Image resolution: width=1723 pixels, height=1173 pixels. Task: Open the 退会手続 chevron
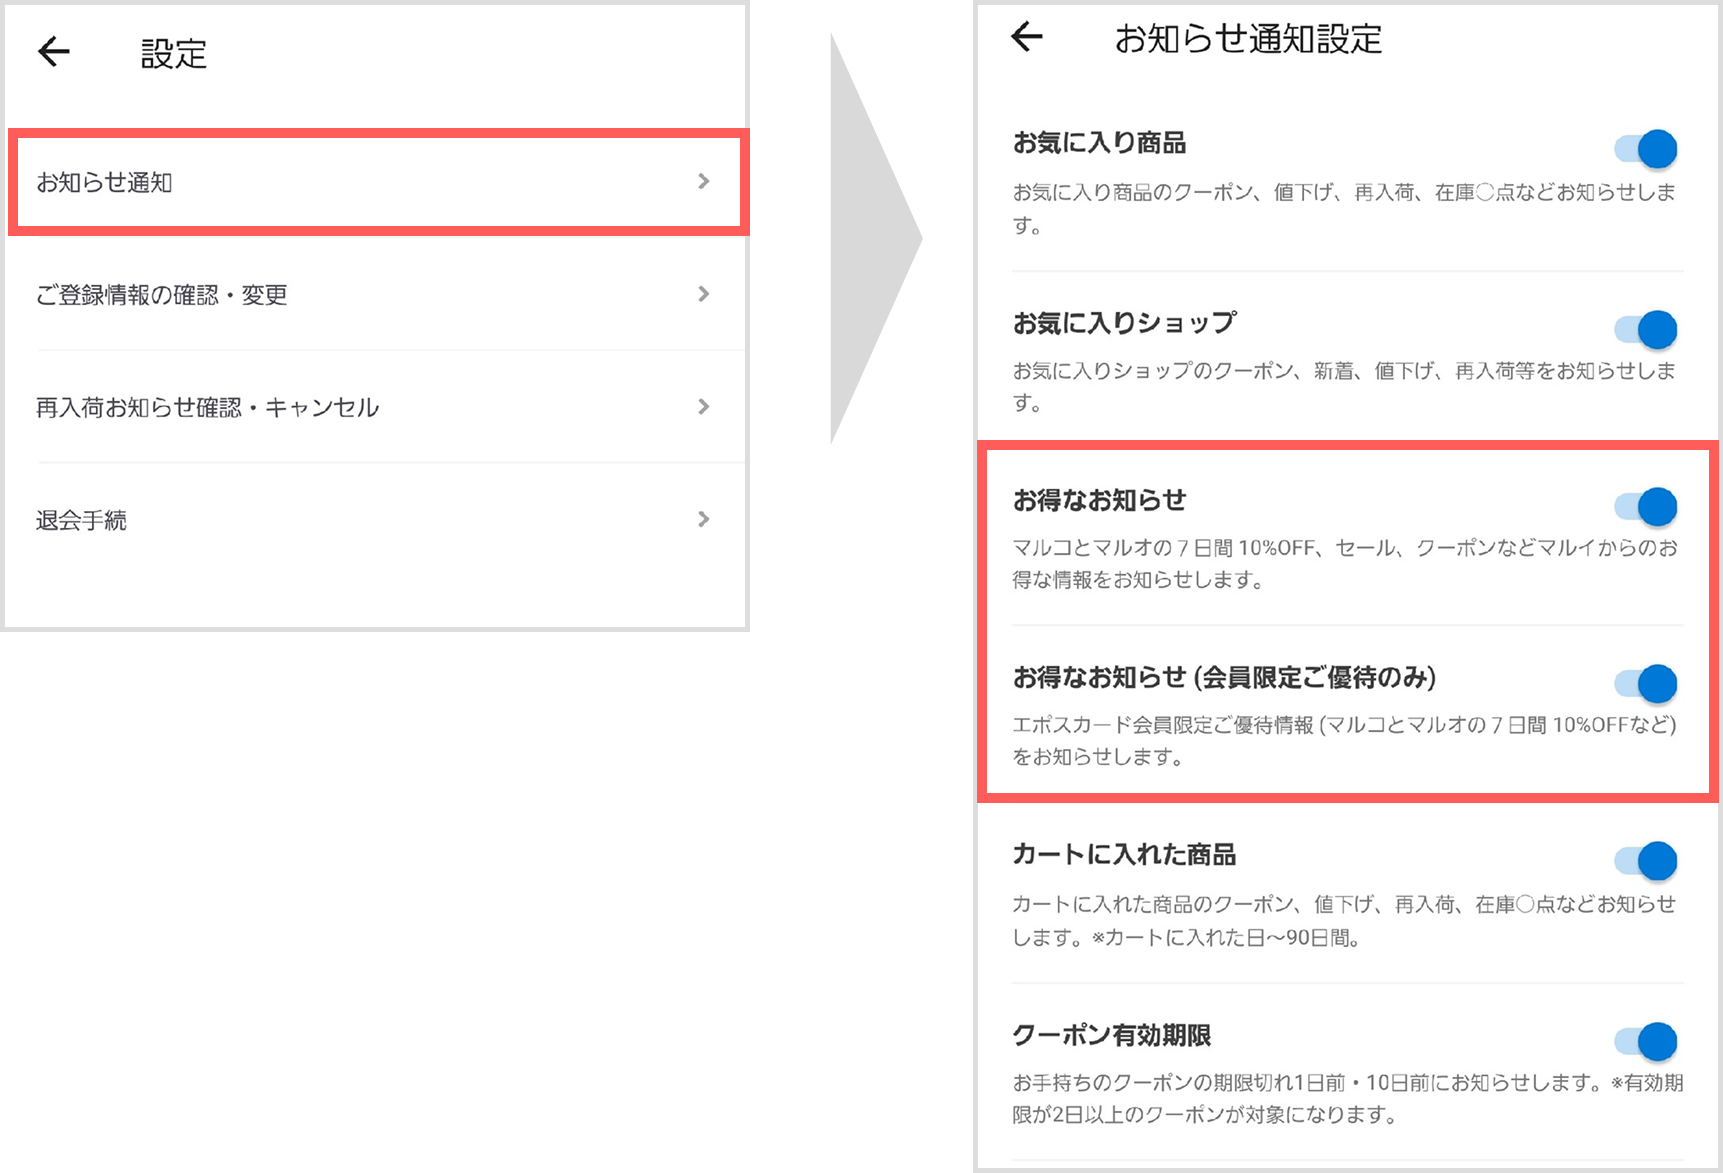tap(705, 518)
